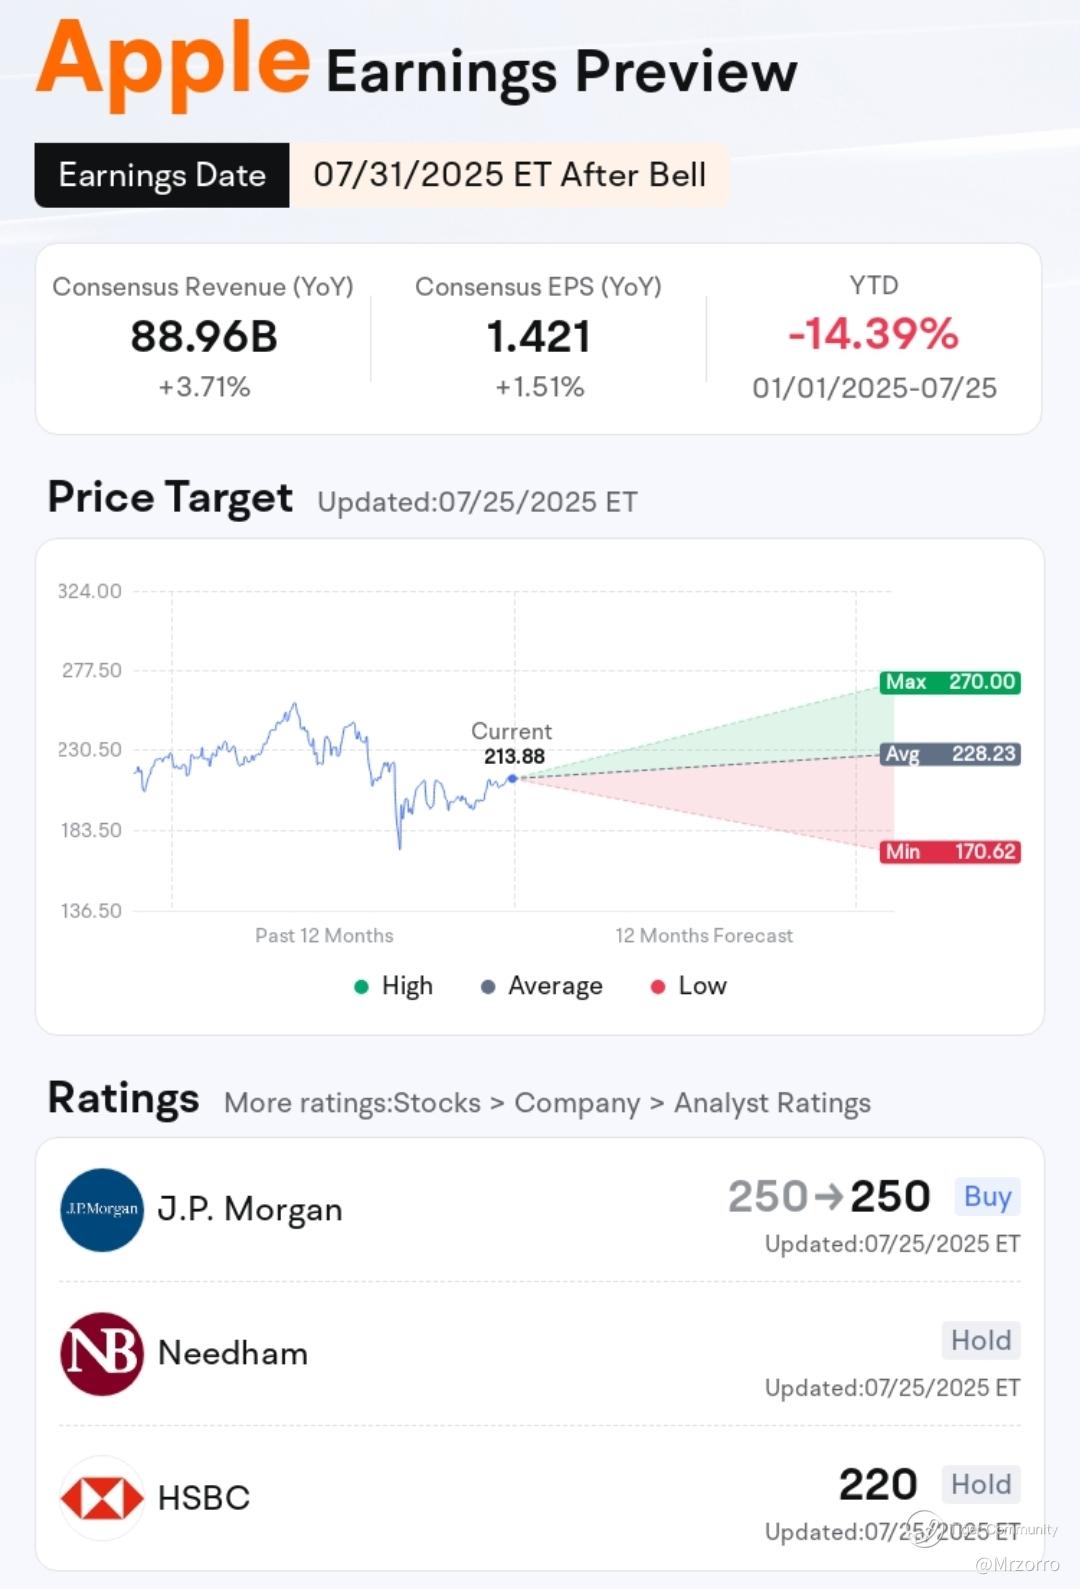Select the Avg 228.23 price label

tap(950, 754)
